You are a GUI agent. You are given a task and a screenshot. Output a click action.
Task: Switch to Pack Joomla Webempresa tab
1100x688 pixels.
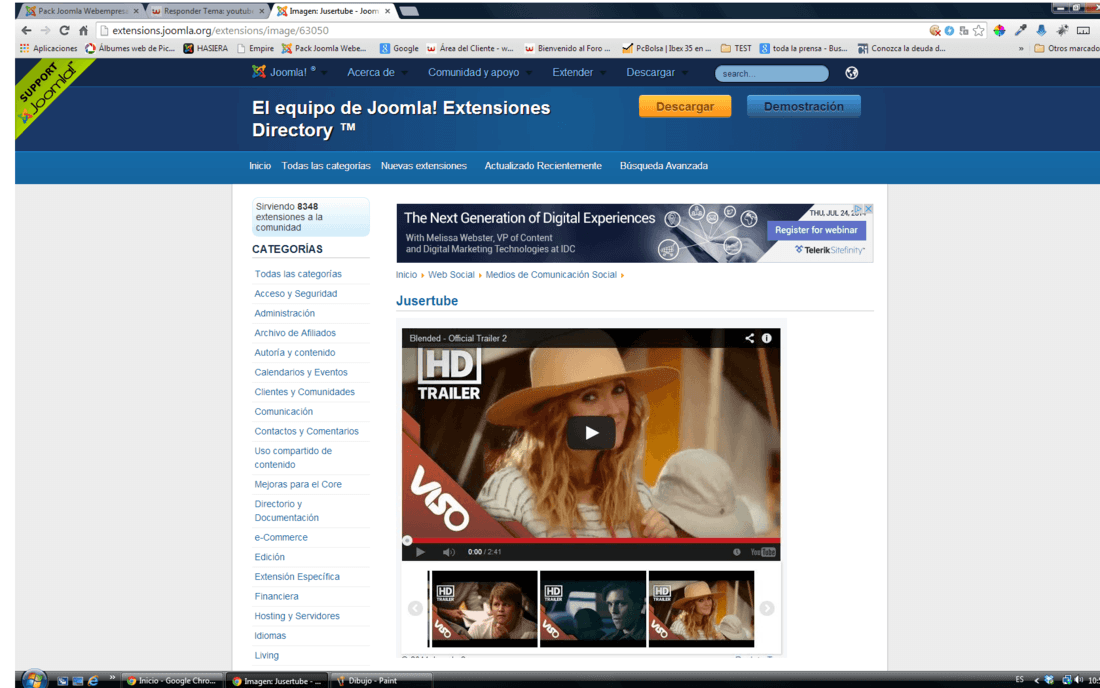point(83,11)
